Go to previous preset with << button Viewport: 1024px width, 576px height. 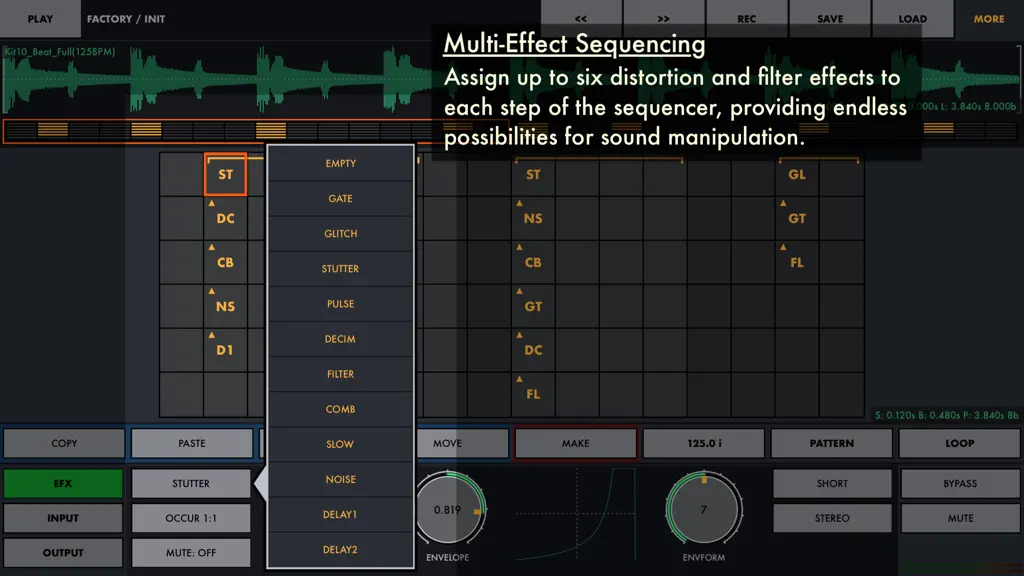click(x=581, y=18)
